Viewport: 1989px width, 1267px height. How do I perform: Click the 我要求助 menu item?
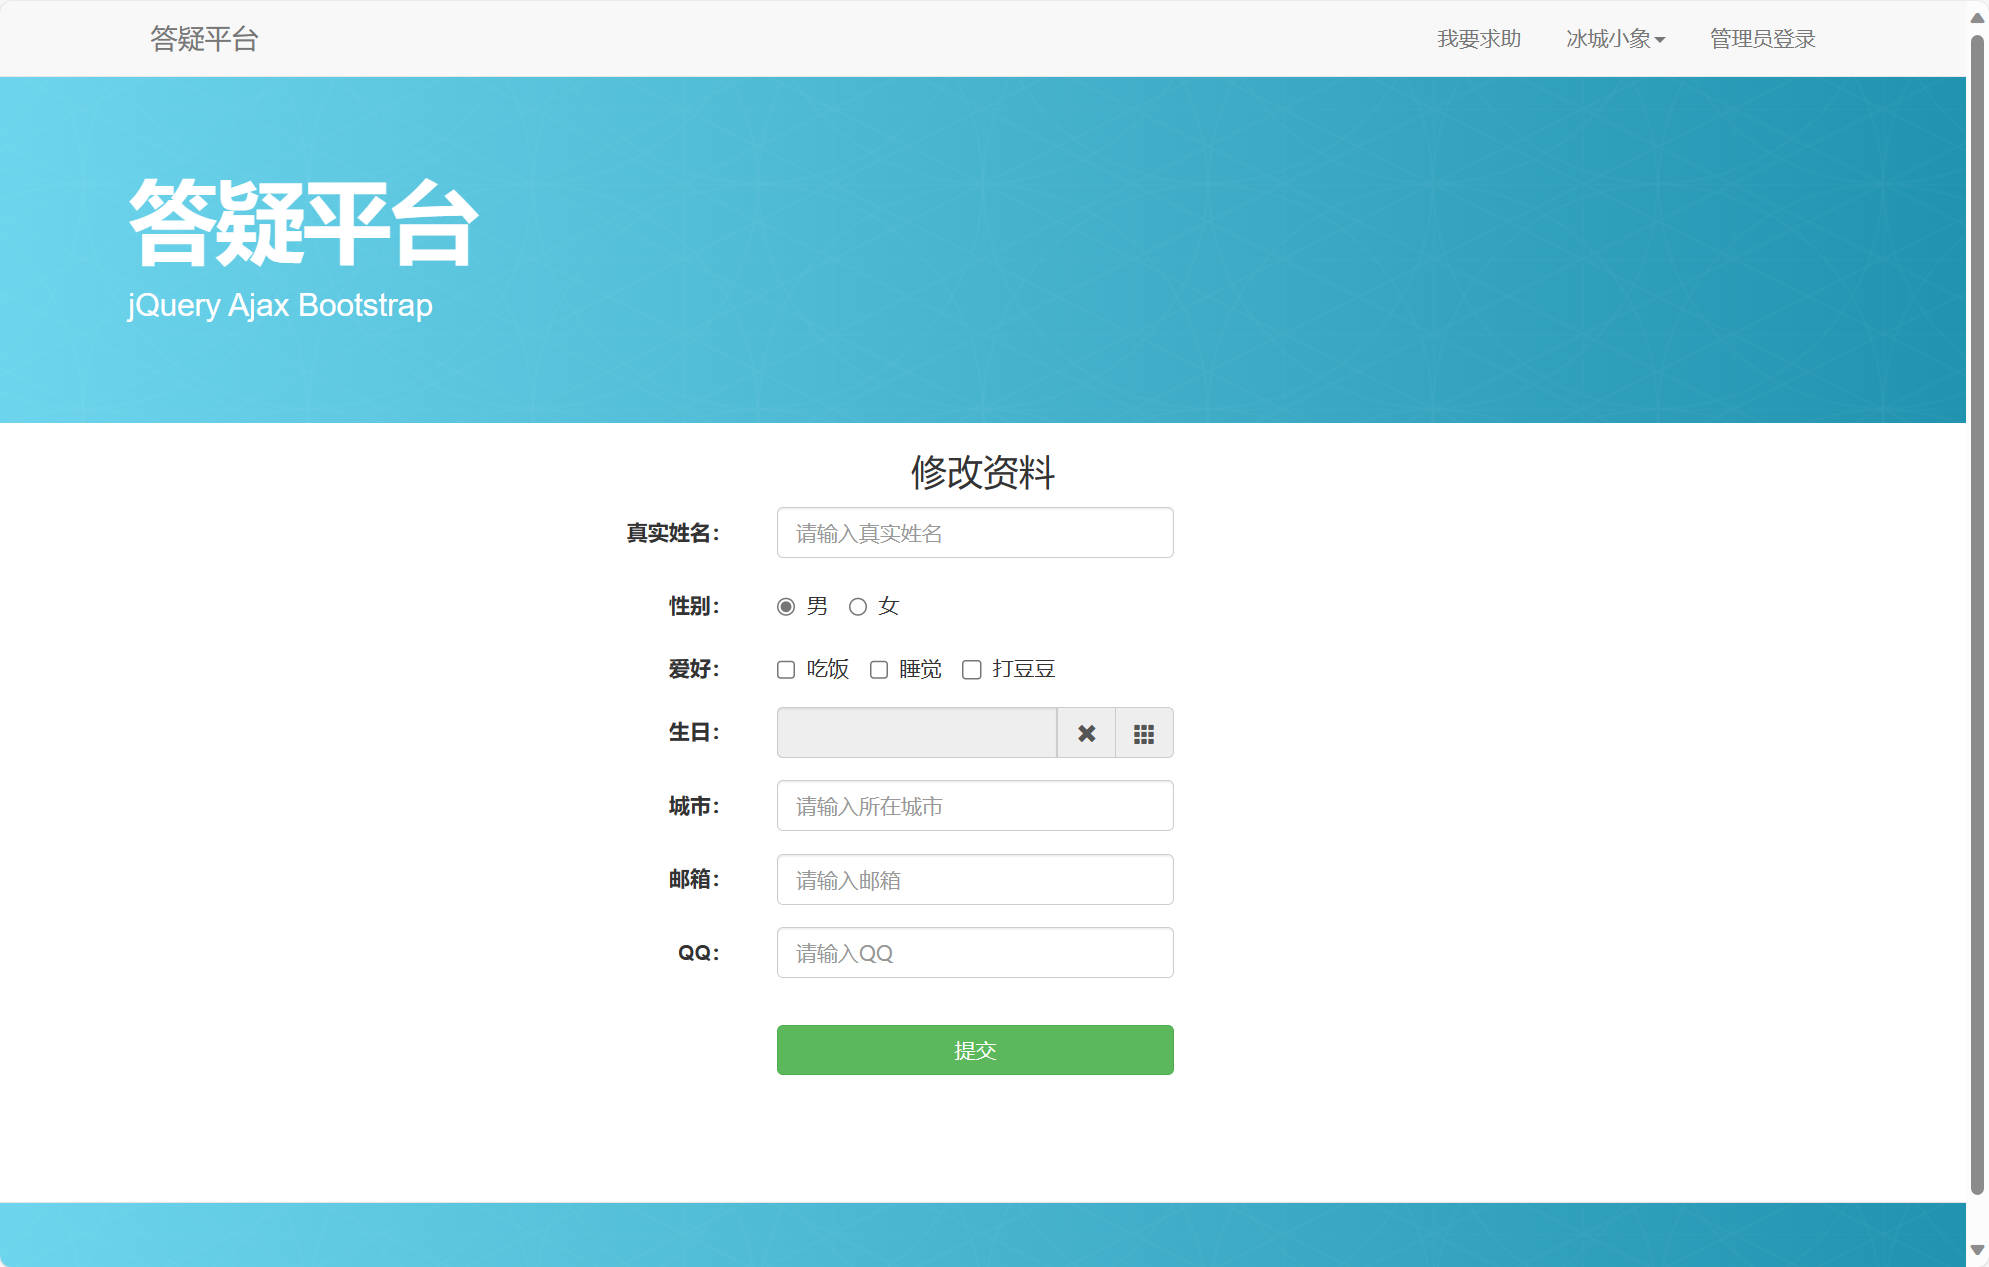pyautogui.click(x=1478, y=39)
